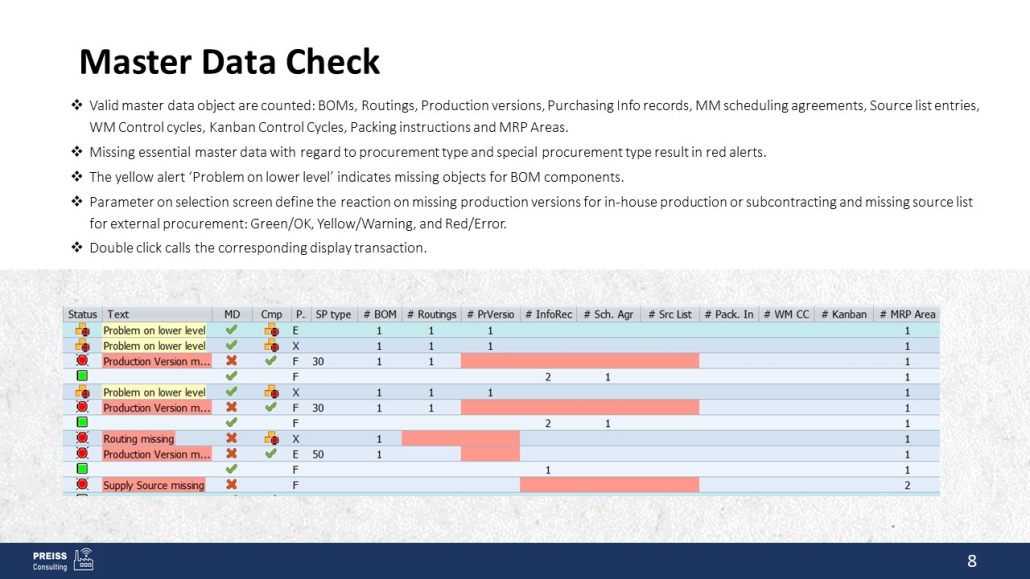Viewport: 1030px width, 579px height.
Task: Click status warning icon in first table row
Action: [x=82, y=330]
